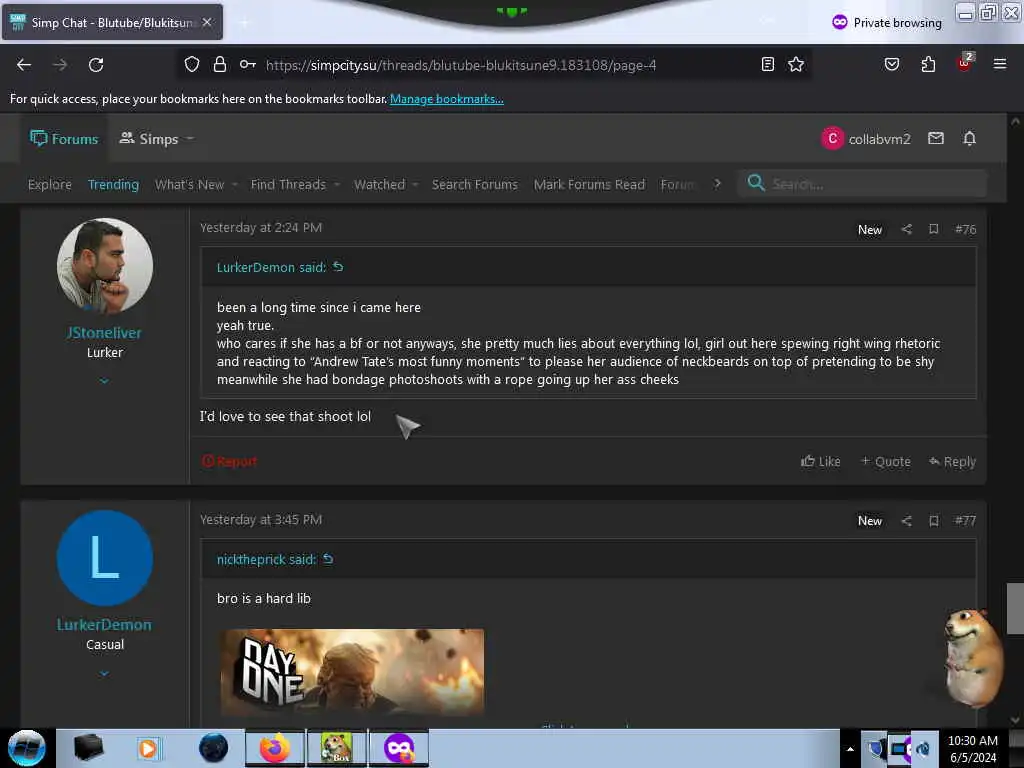Image resolution: width=1024 pixels, height=768 pixels.
Task: Jump to nicktheprick's quoted post arrow
Action: tap(328, 559)
